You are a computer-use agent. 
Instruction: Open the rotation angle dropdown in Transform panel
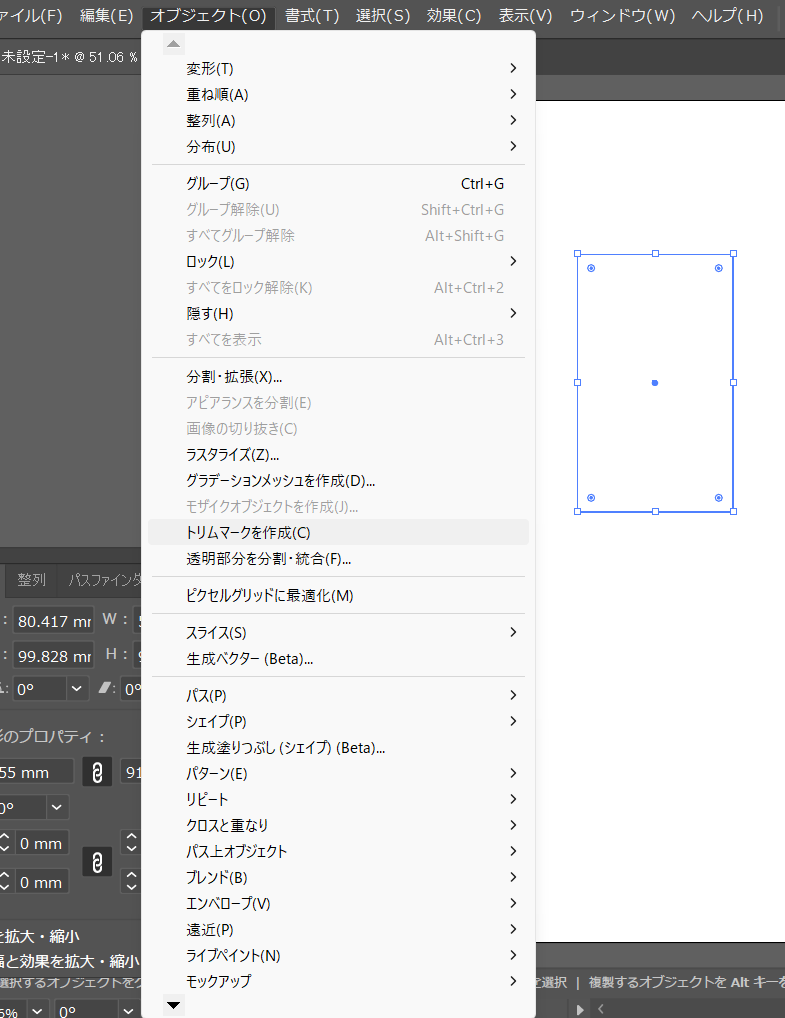(x=78, y=688)
